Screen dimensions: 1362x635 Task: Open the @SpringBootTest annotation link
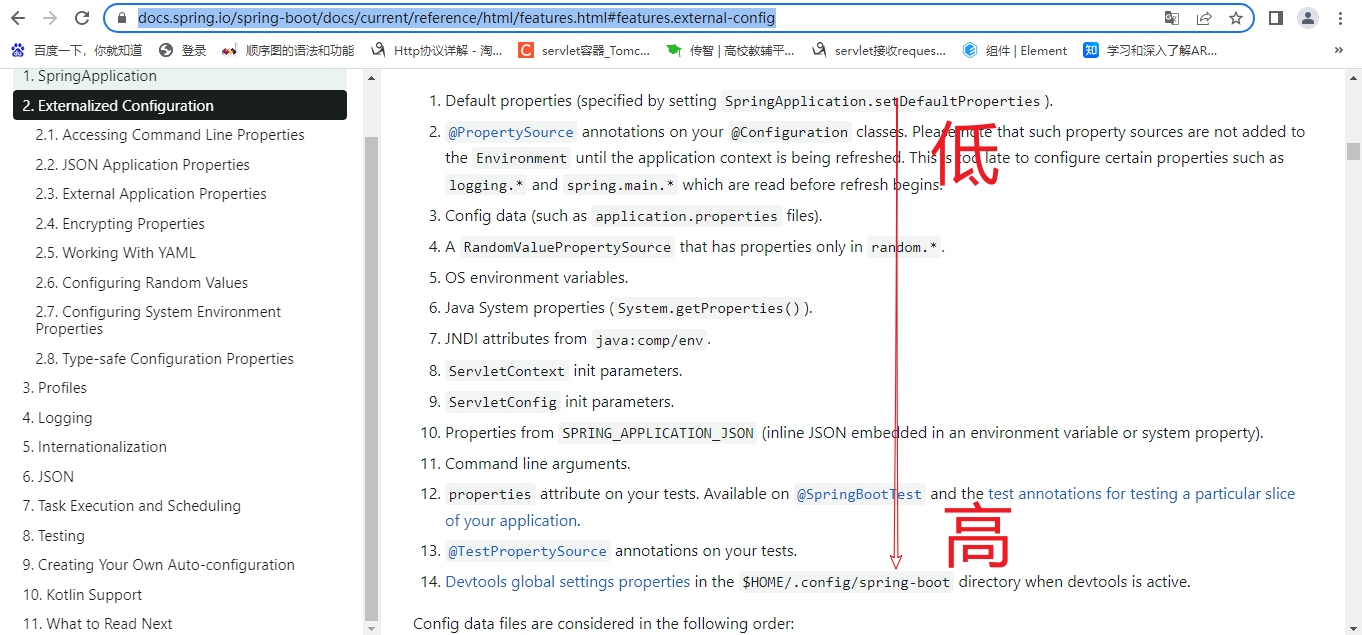(859, 494)
